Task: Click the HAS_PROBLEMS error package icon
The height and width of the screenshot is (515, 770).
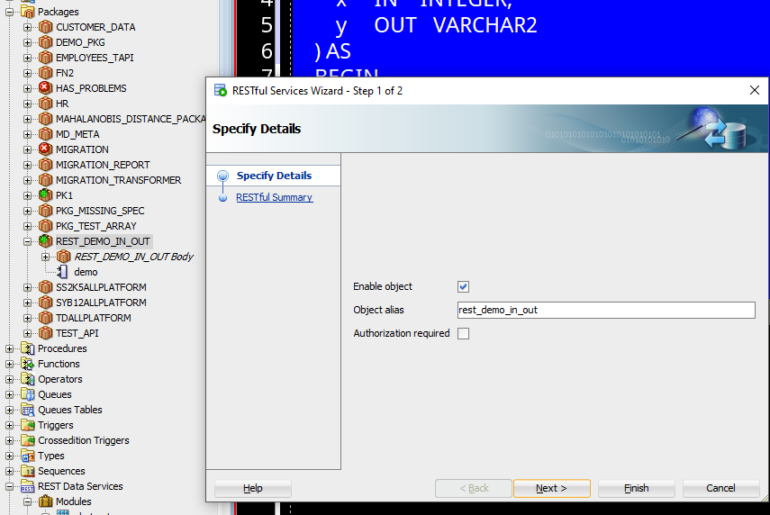Action: tap(46, 88)
